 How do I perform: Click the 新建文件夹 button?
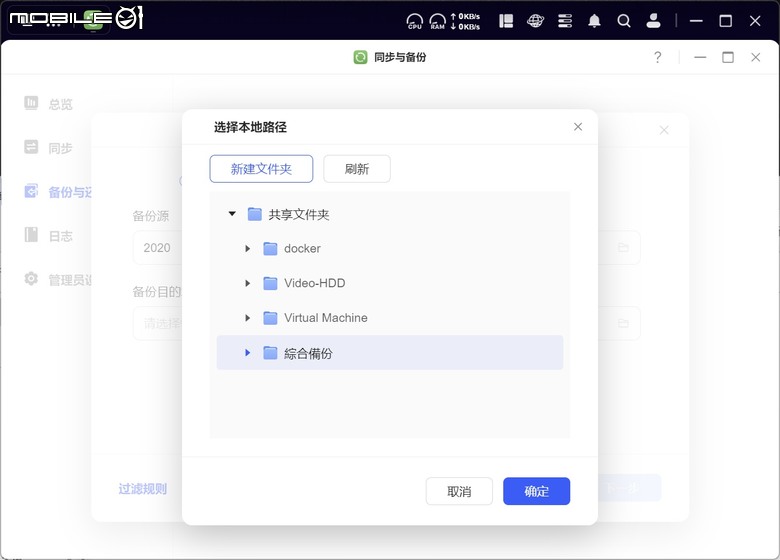pyautogui.click(x=261, y=169)
